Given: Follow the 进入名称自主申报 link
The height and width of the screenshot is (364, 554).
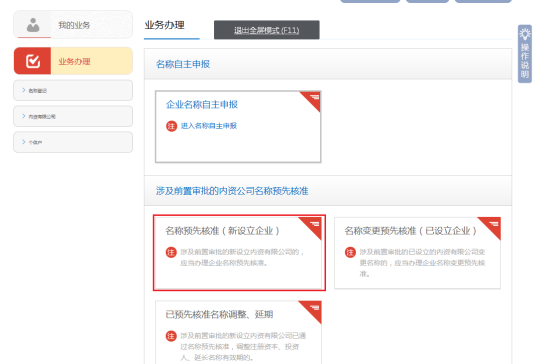Looking at the screenshot, I should point(209,125).
